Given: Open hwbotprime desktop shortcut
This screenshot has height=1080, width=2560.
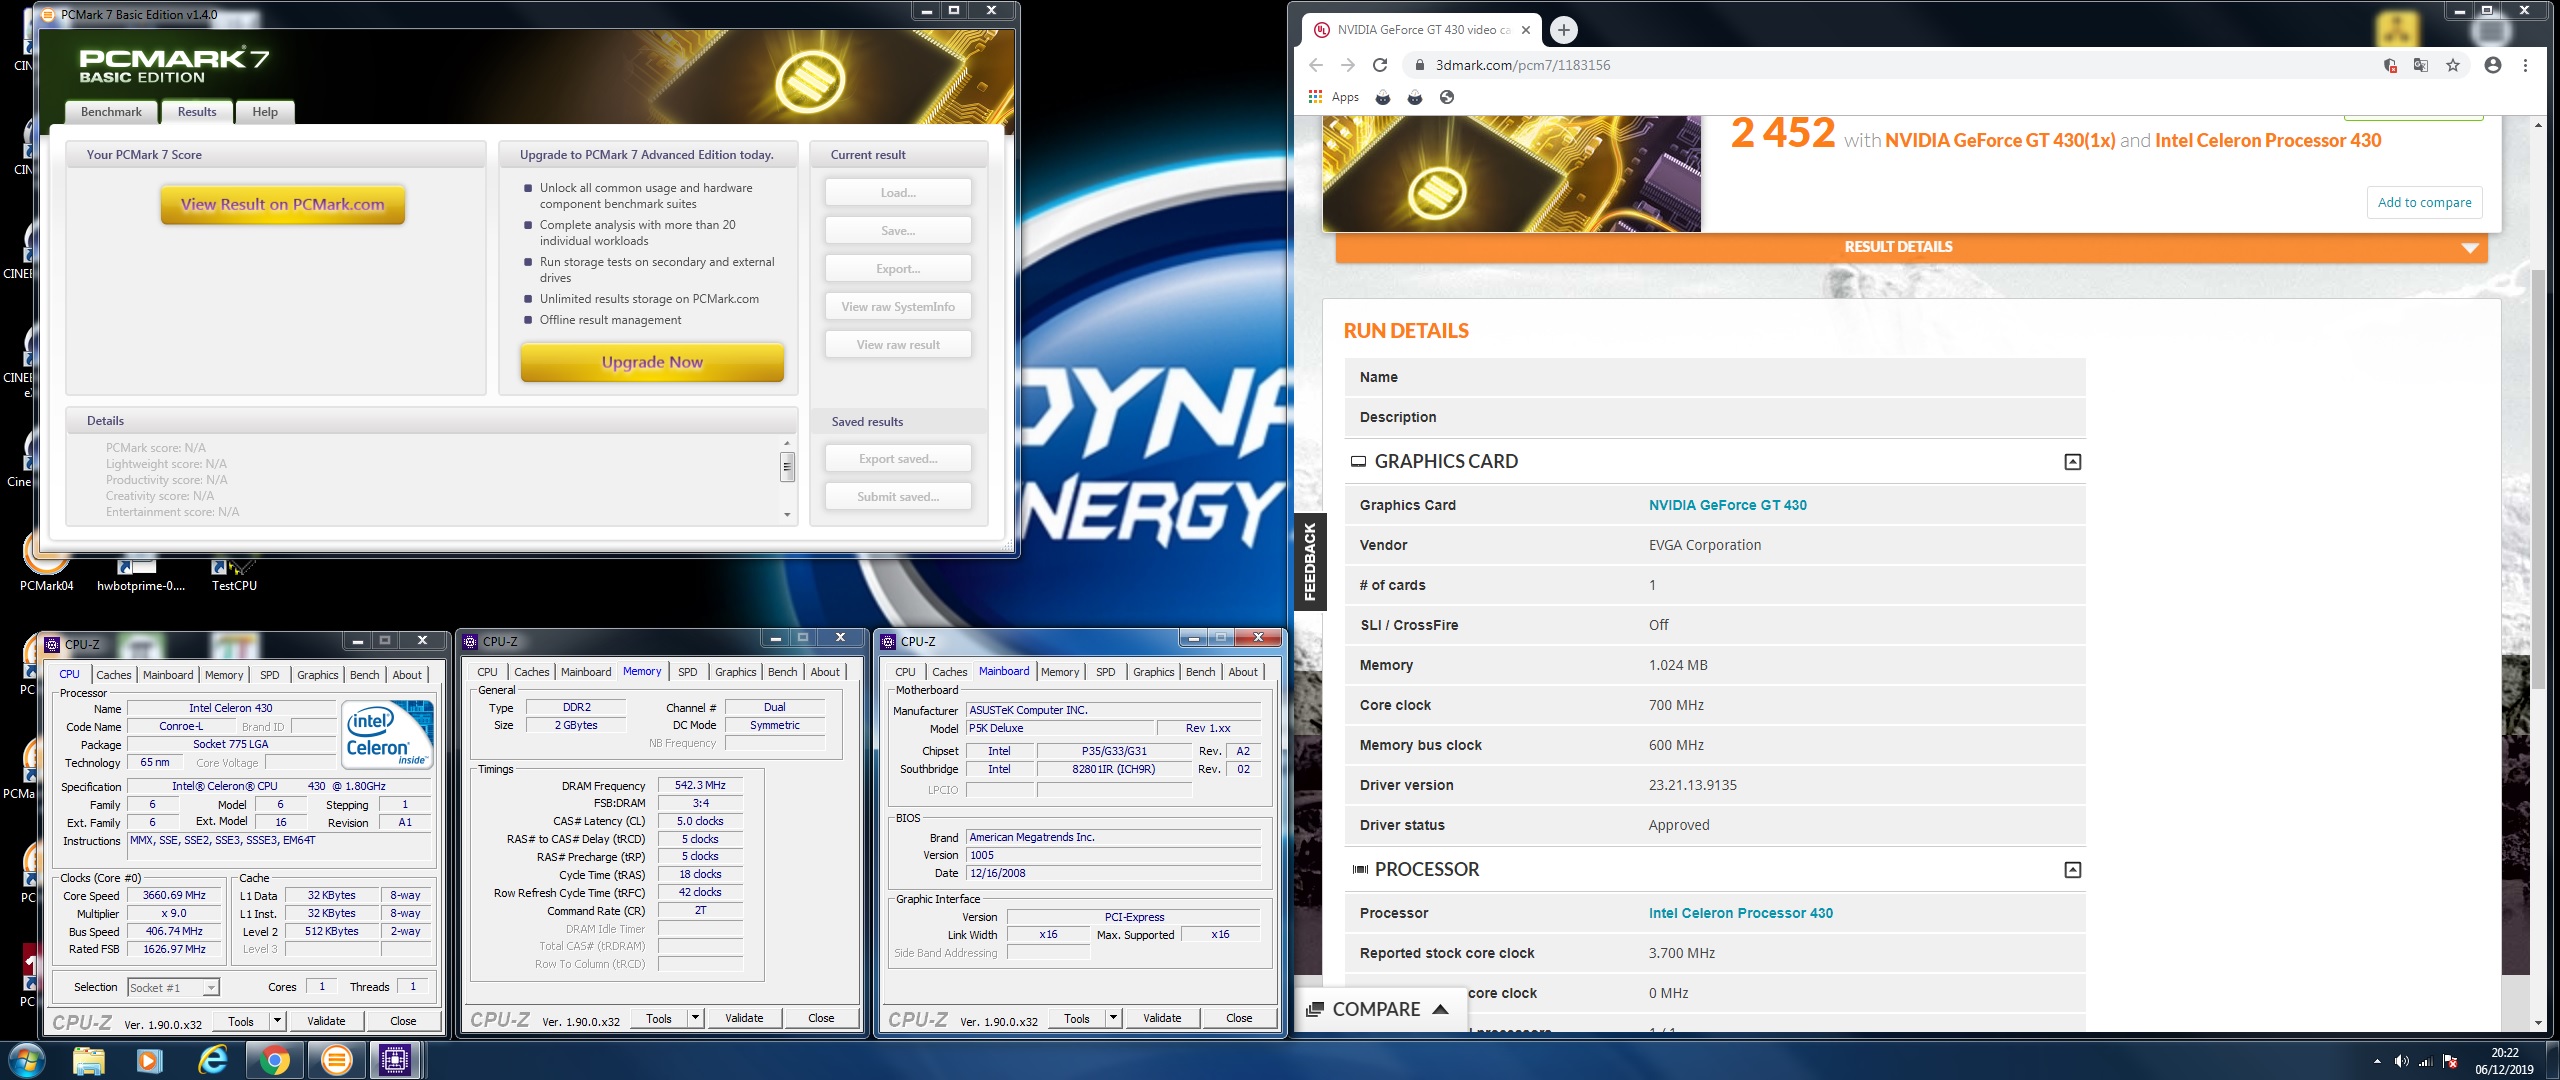Looking at the screenshot, I should (140, 575).
